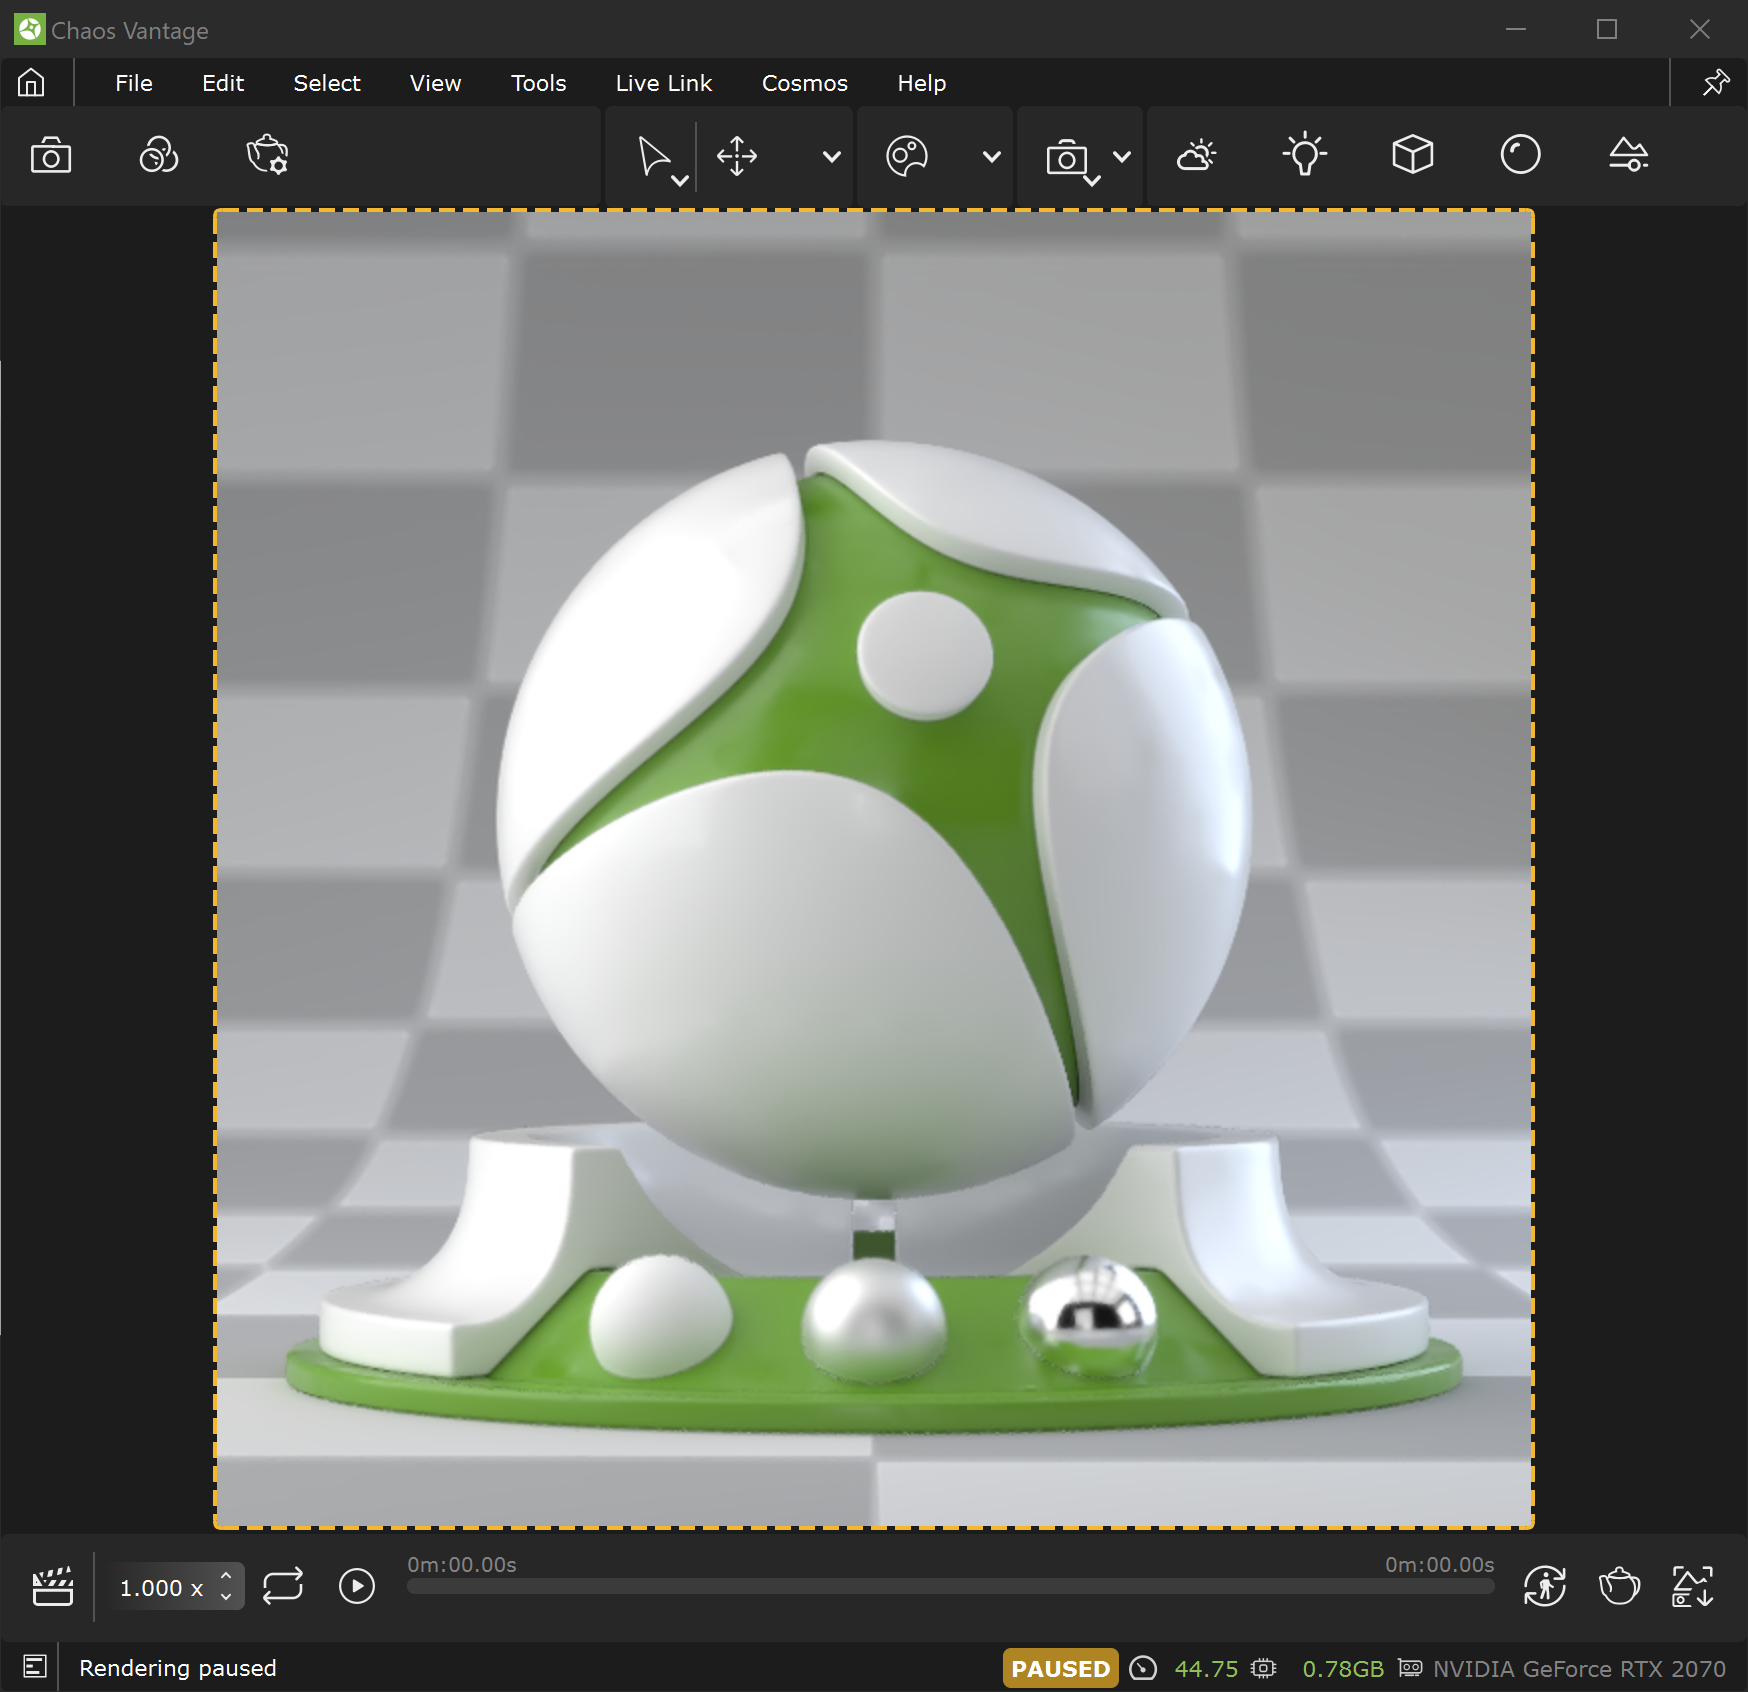Increase playback speed with up arrow
This screenshot has height=1692, width=1748.
(x=226, y=1575)
